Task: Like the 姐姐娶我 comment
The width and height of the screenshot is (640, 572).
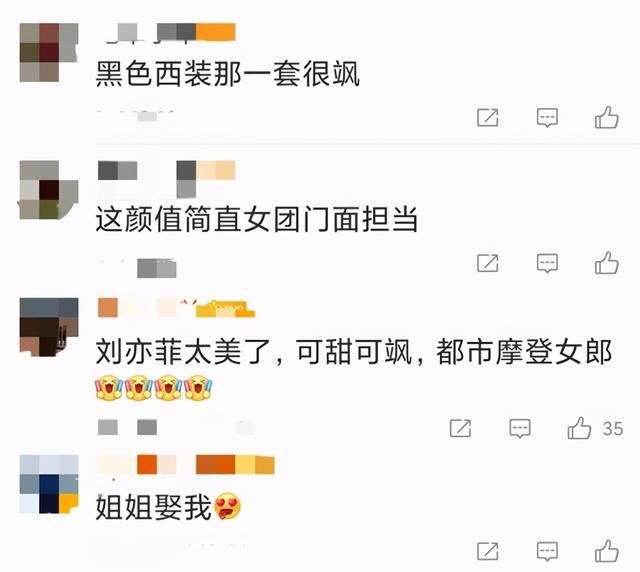Action: [x=607, y=551]
